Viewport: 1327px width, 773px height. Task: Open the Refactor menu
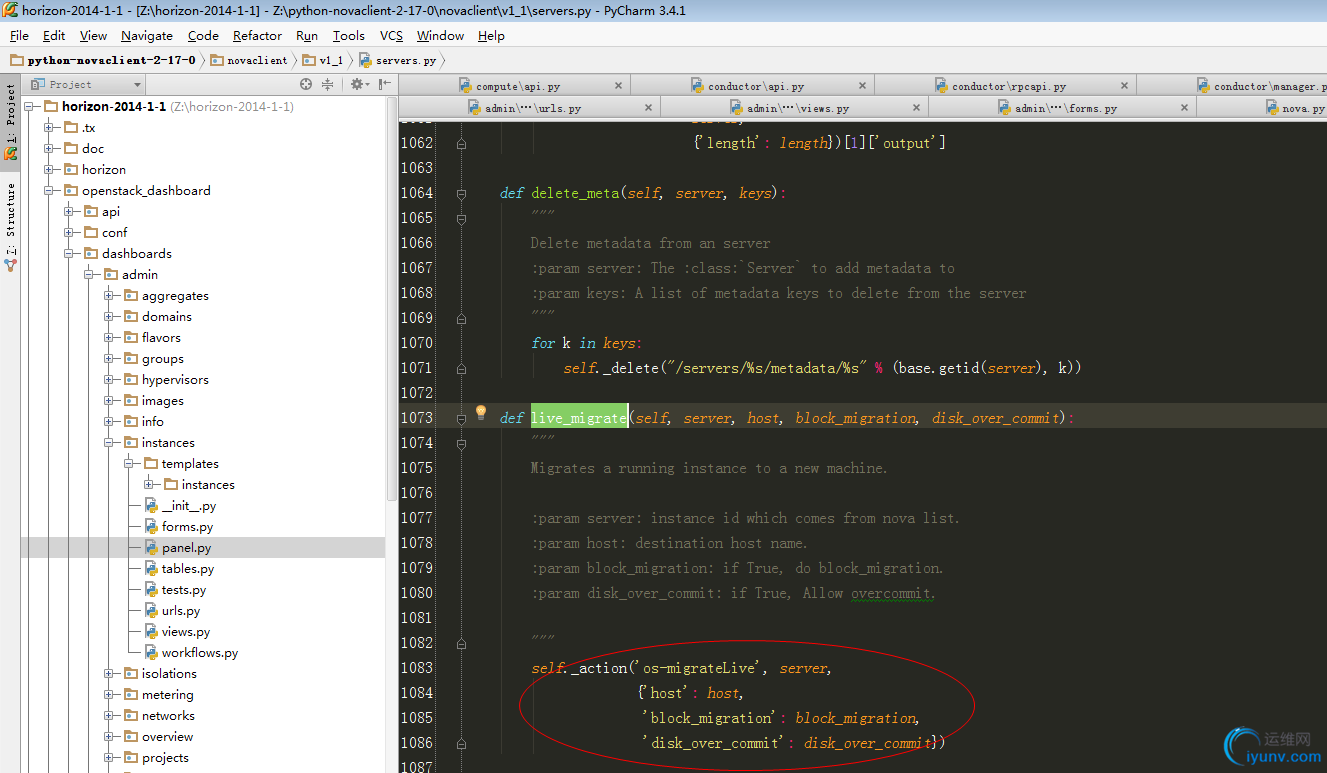257,35
